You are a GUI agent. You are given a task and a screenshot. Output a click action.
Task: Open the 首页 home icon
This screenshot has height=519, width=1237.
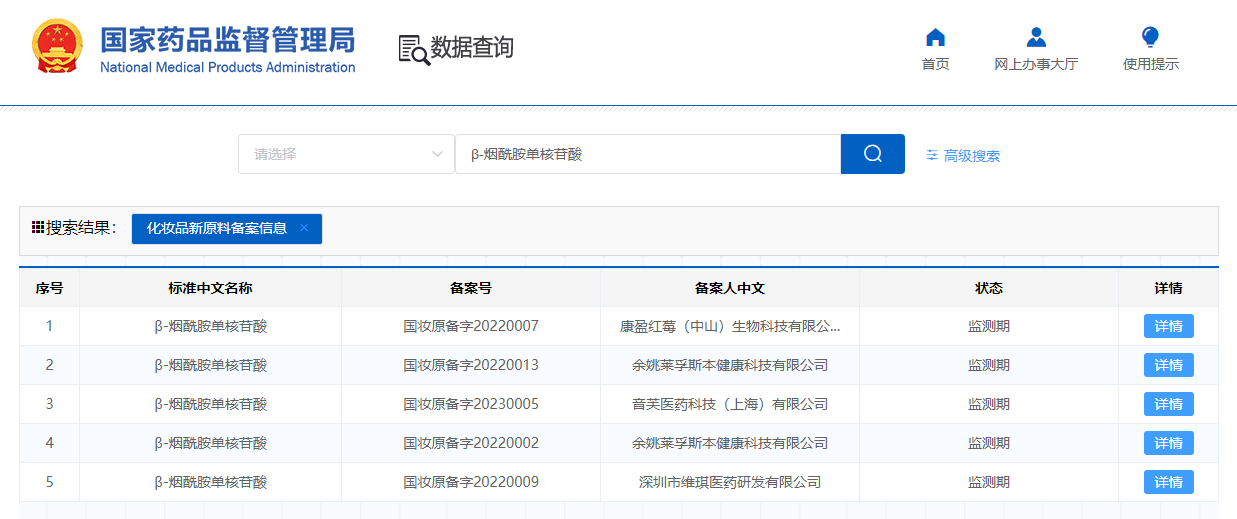tap(935, 38)
